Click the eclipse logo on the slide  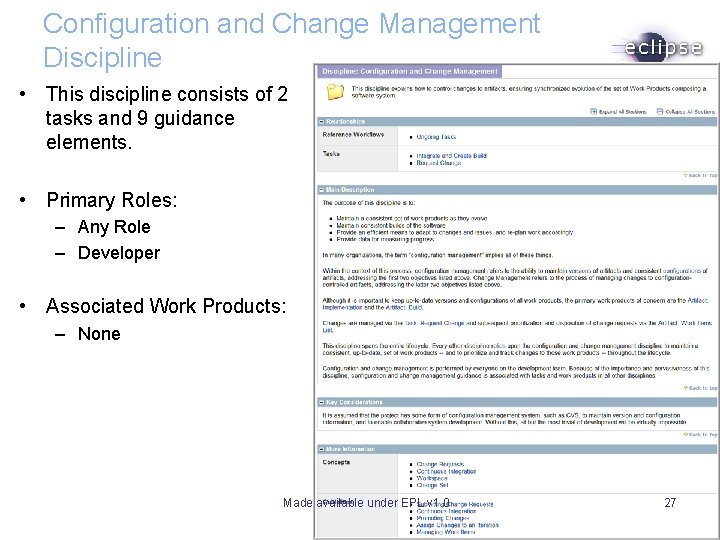658,47
